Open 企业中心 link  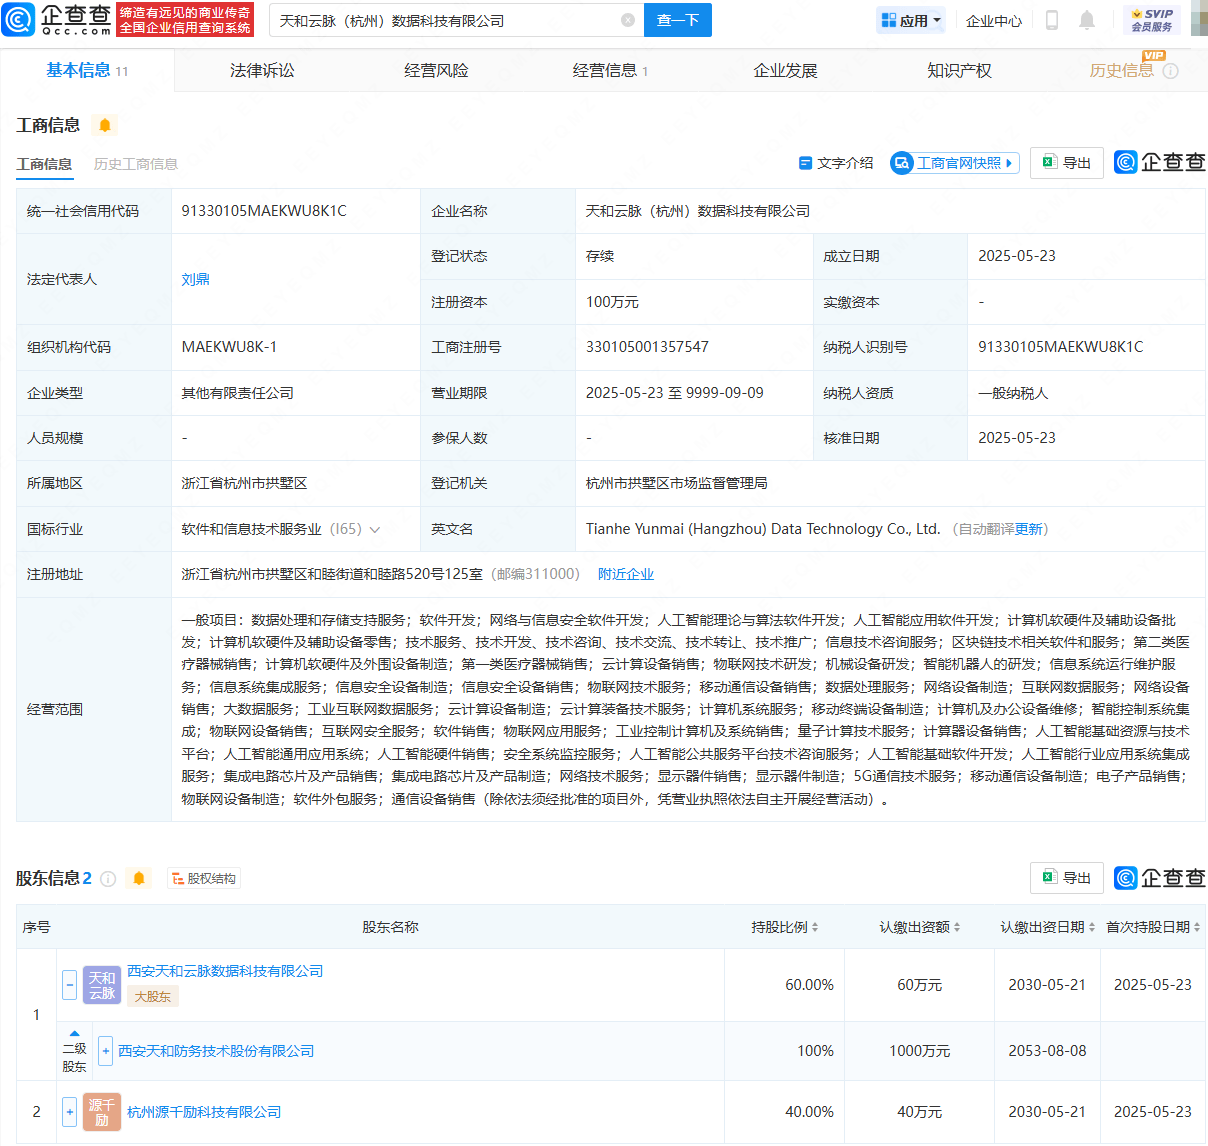[994, 20]
